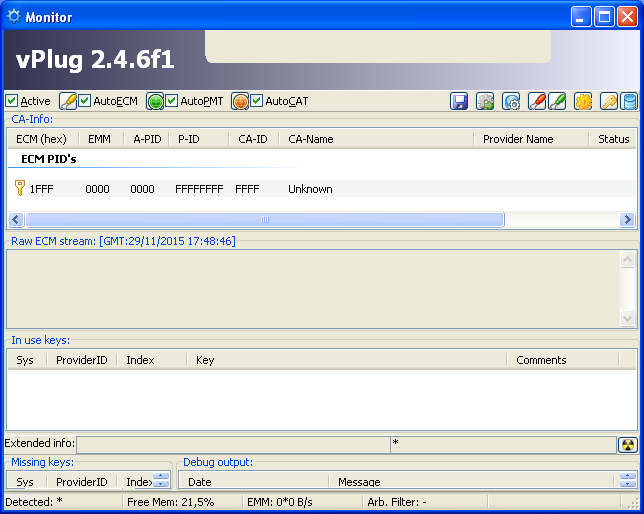This screenshot has width=644, height=514.
Task: Click the orange globe icon beside AutoCAT
Action: (240, 101)
